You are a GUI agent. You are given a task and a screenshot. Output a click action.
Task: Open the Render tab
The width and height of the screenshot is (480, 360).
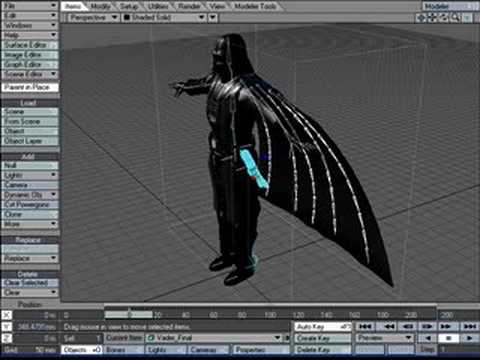[189, 6]
